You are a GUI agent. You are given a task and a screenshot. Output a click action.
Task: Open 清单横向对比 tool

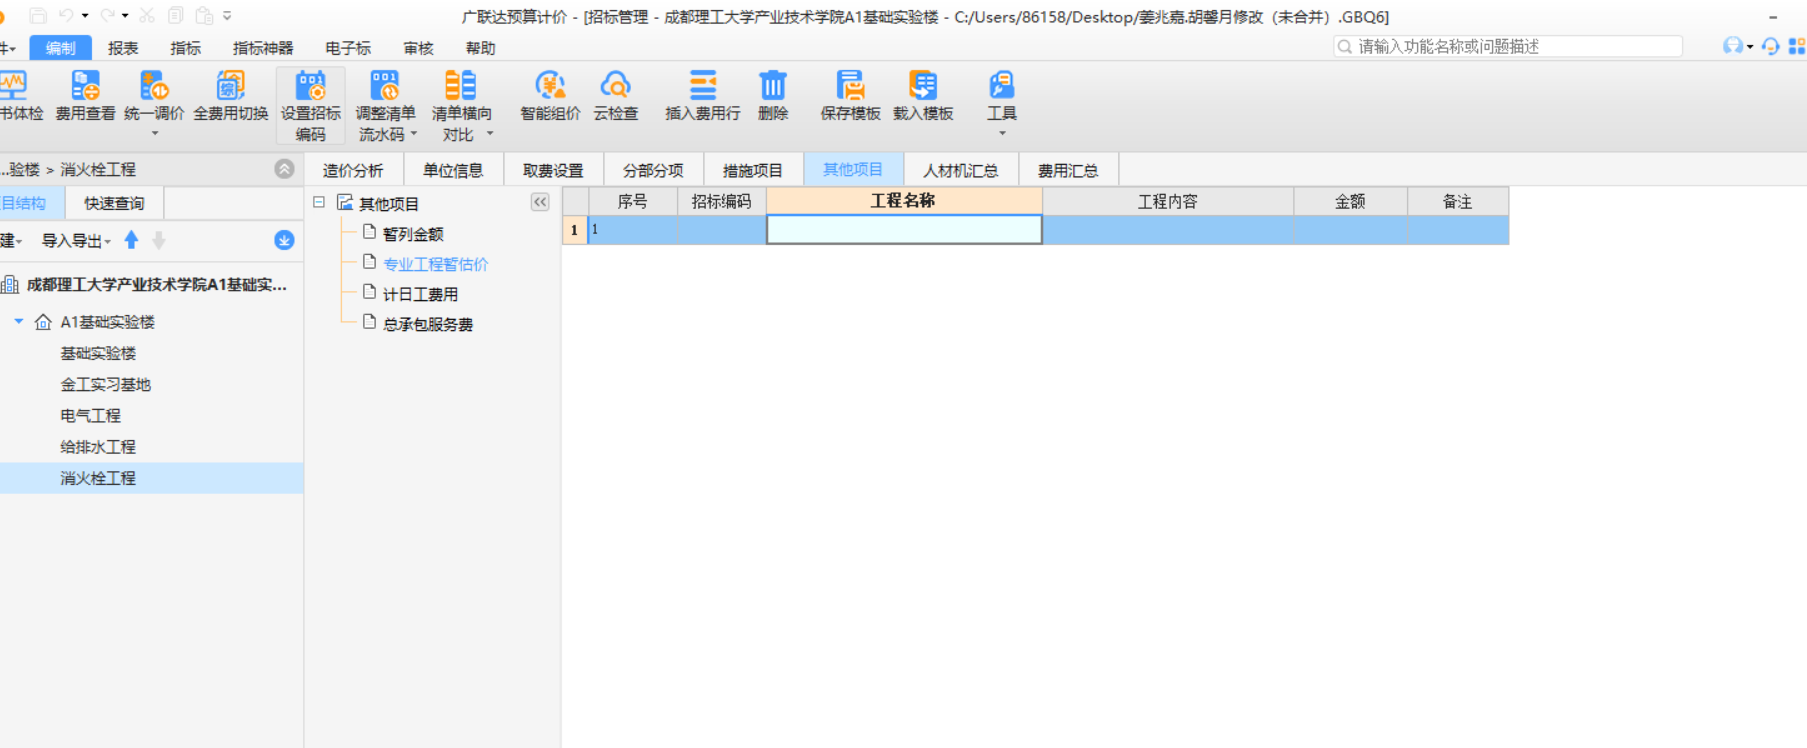[x=461, y=106]
